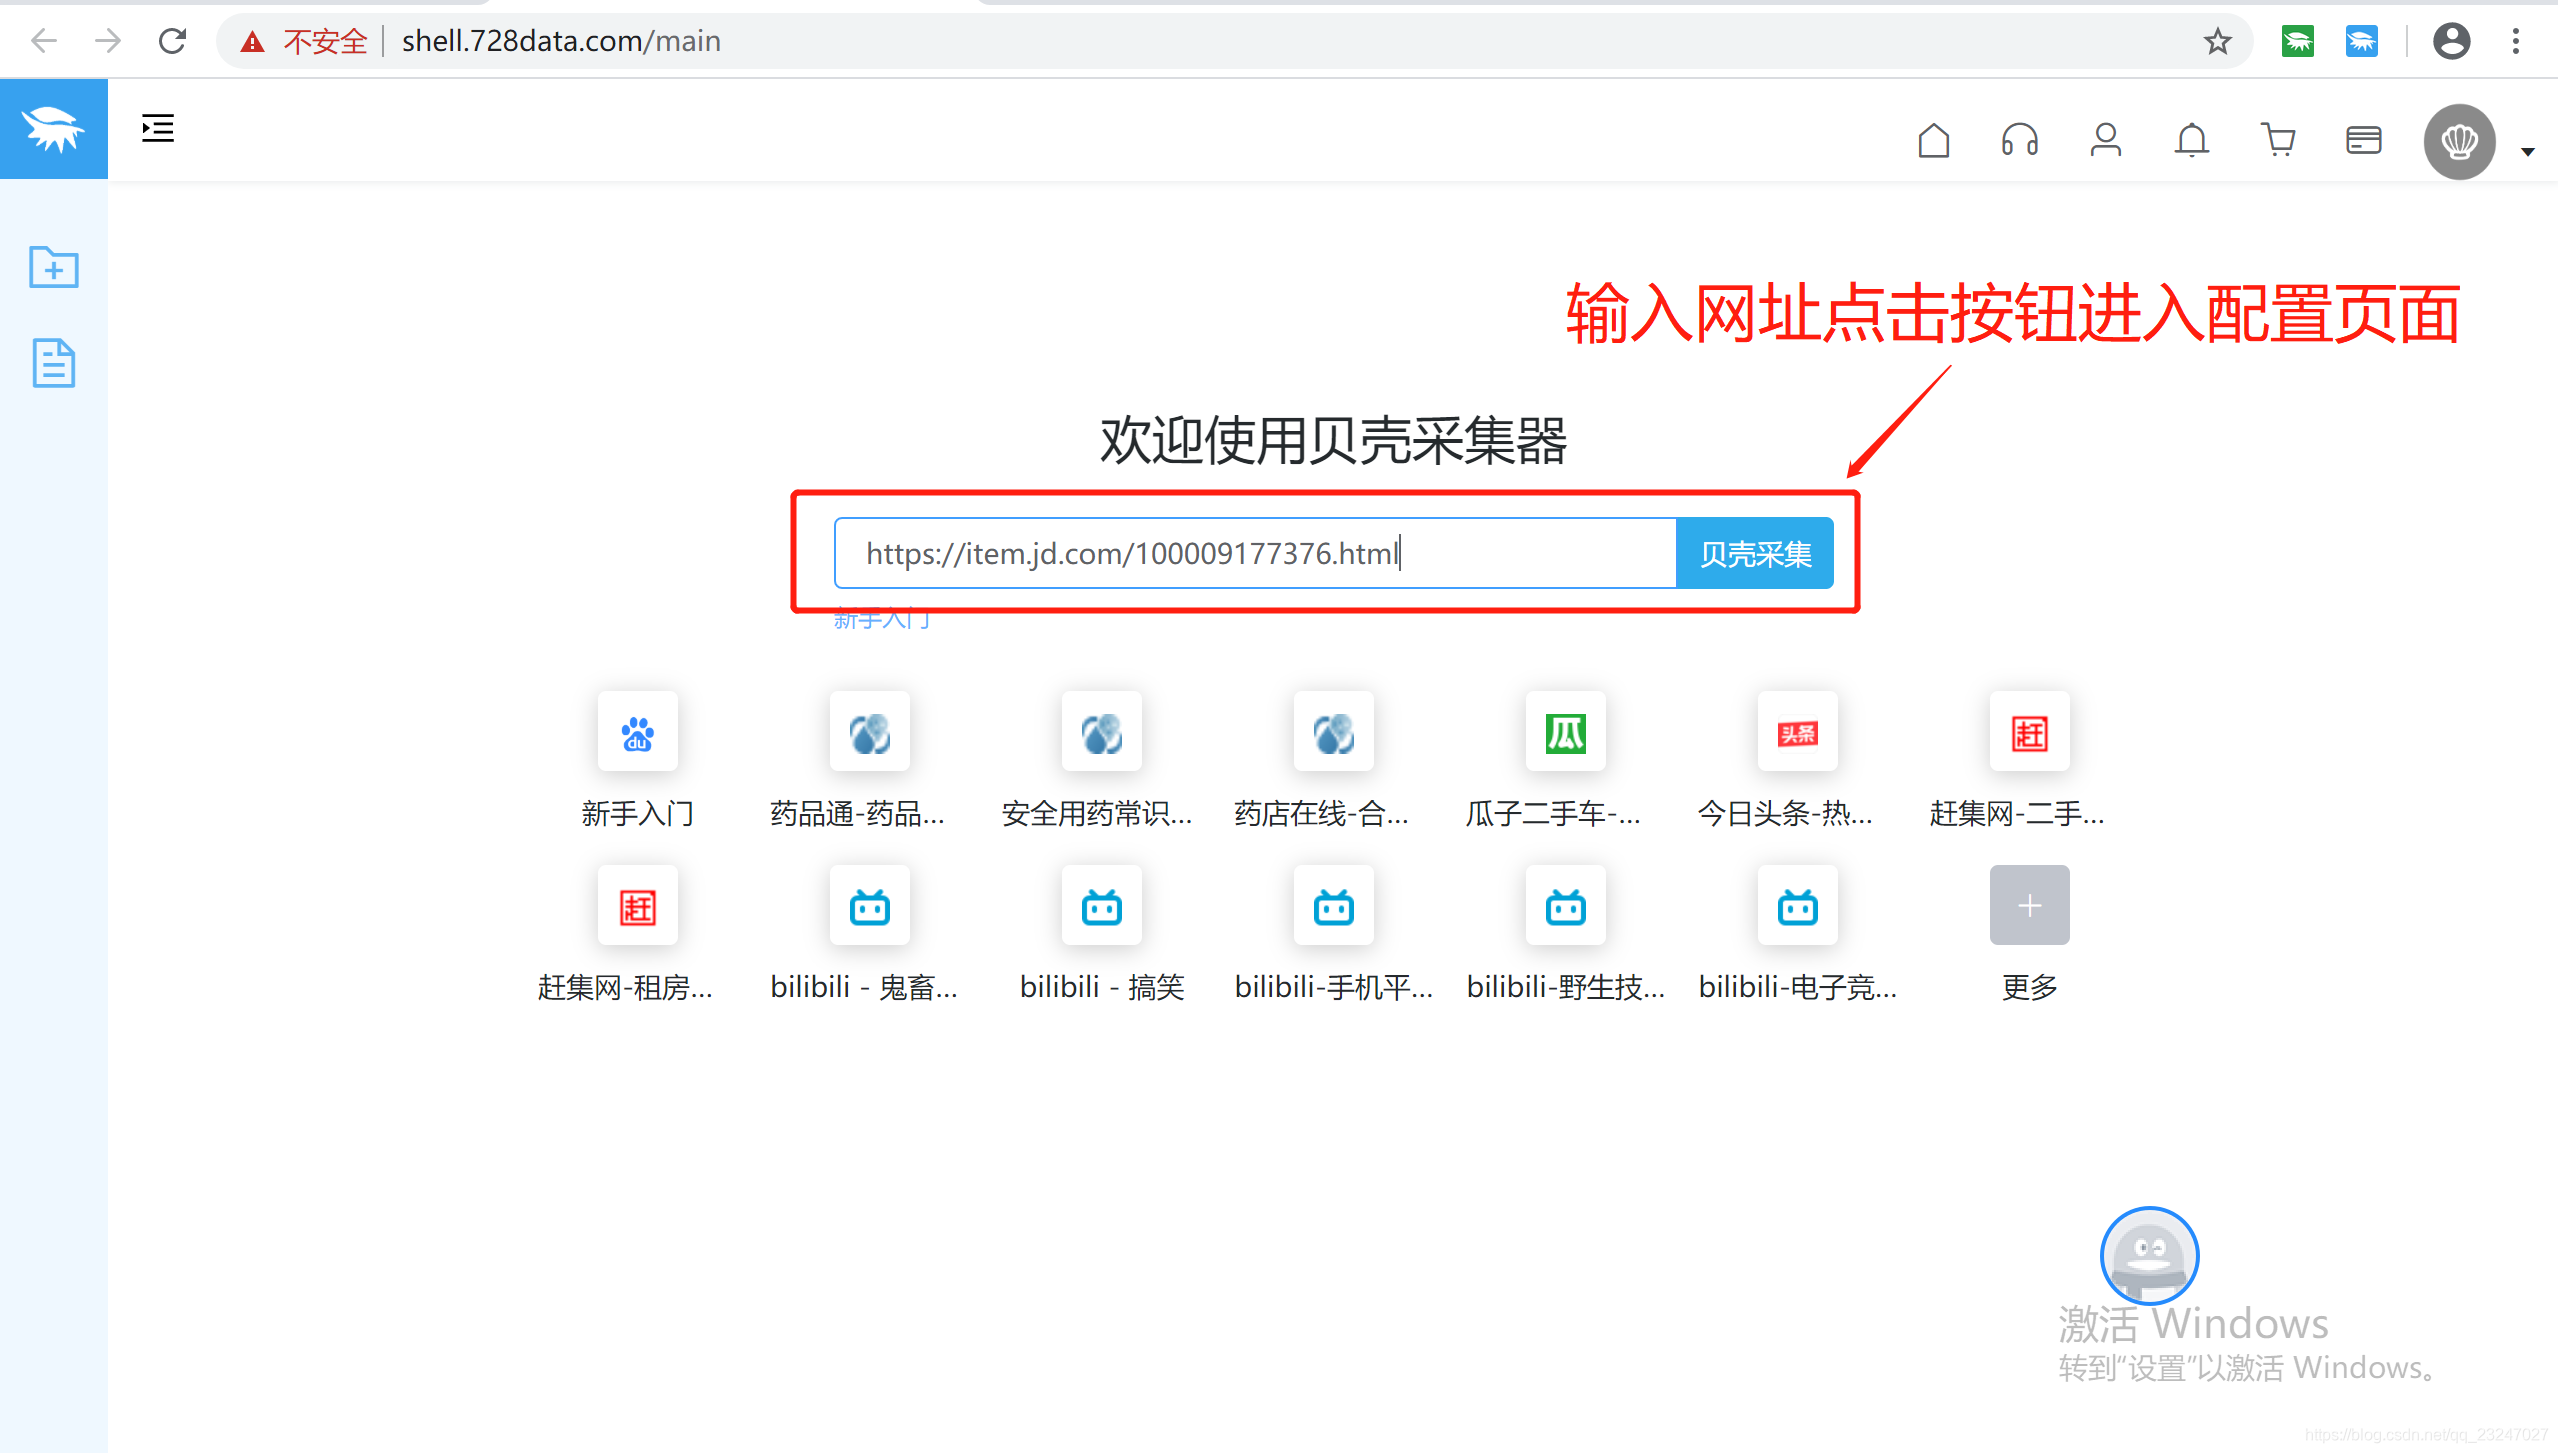Open the bilibili - 鬼畜 template icon
The width and height of the screenshot is (2558, 1453).
(x=869, y=906)
